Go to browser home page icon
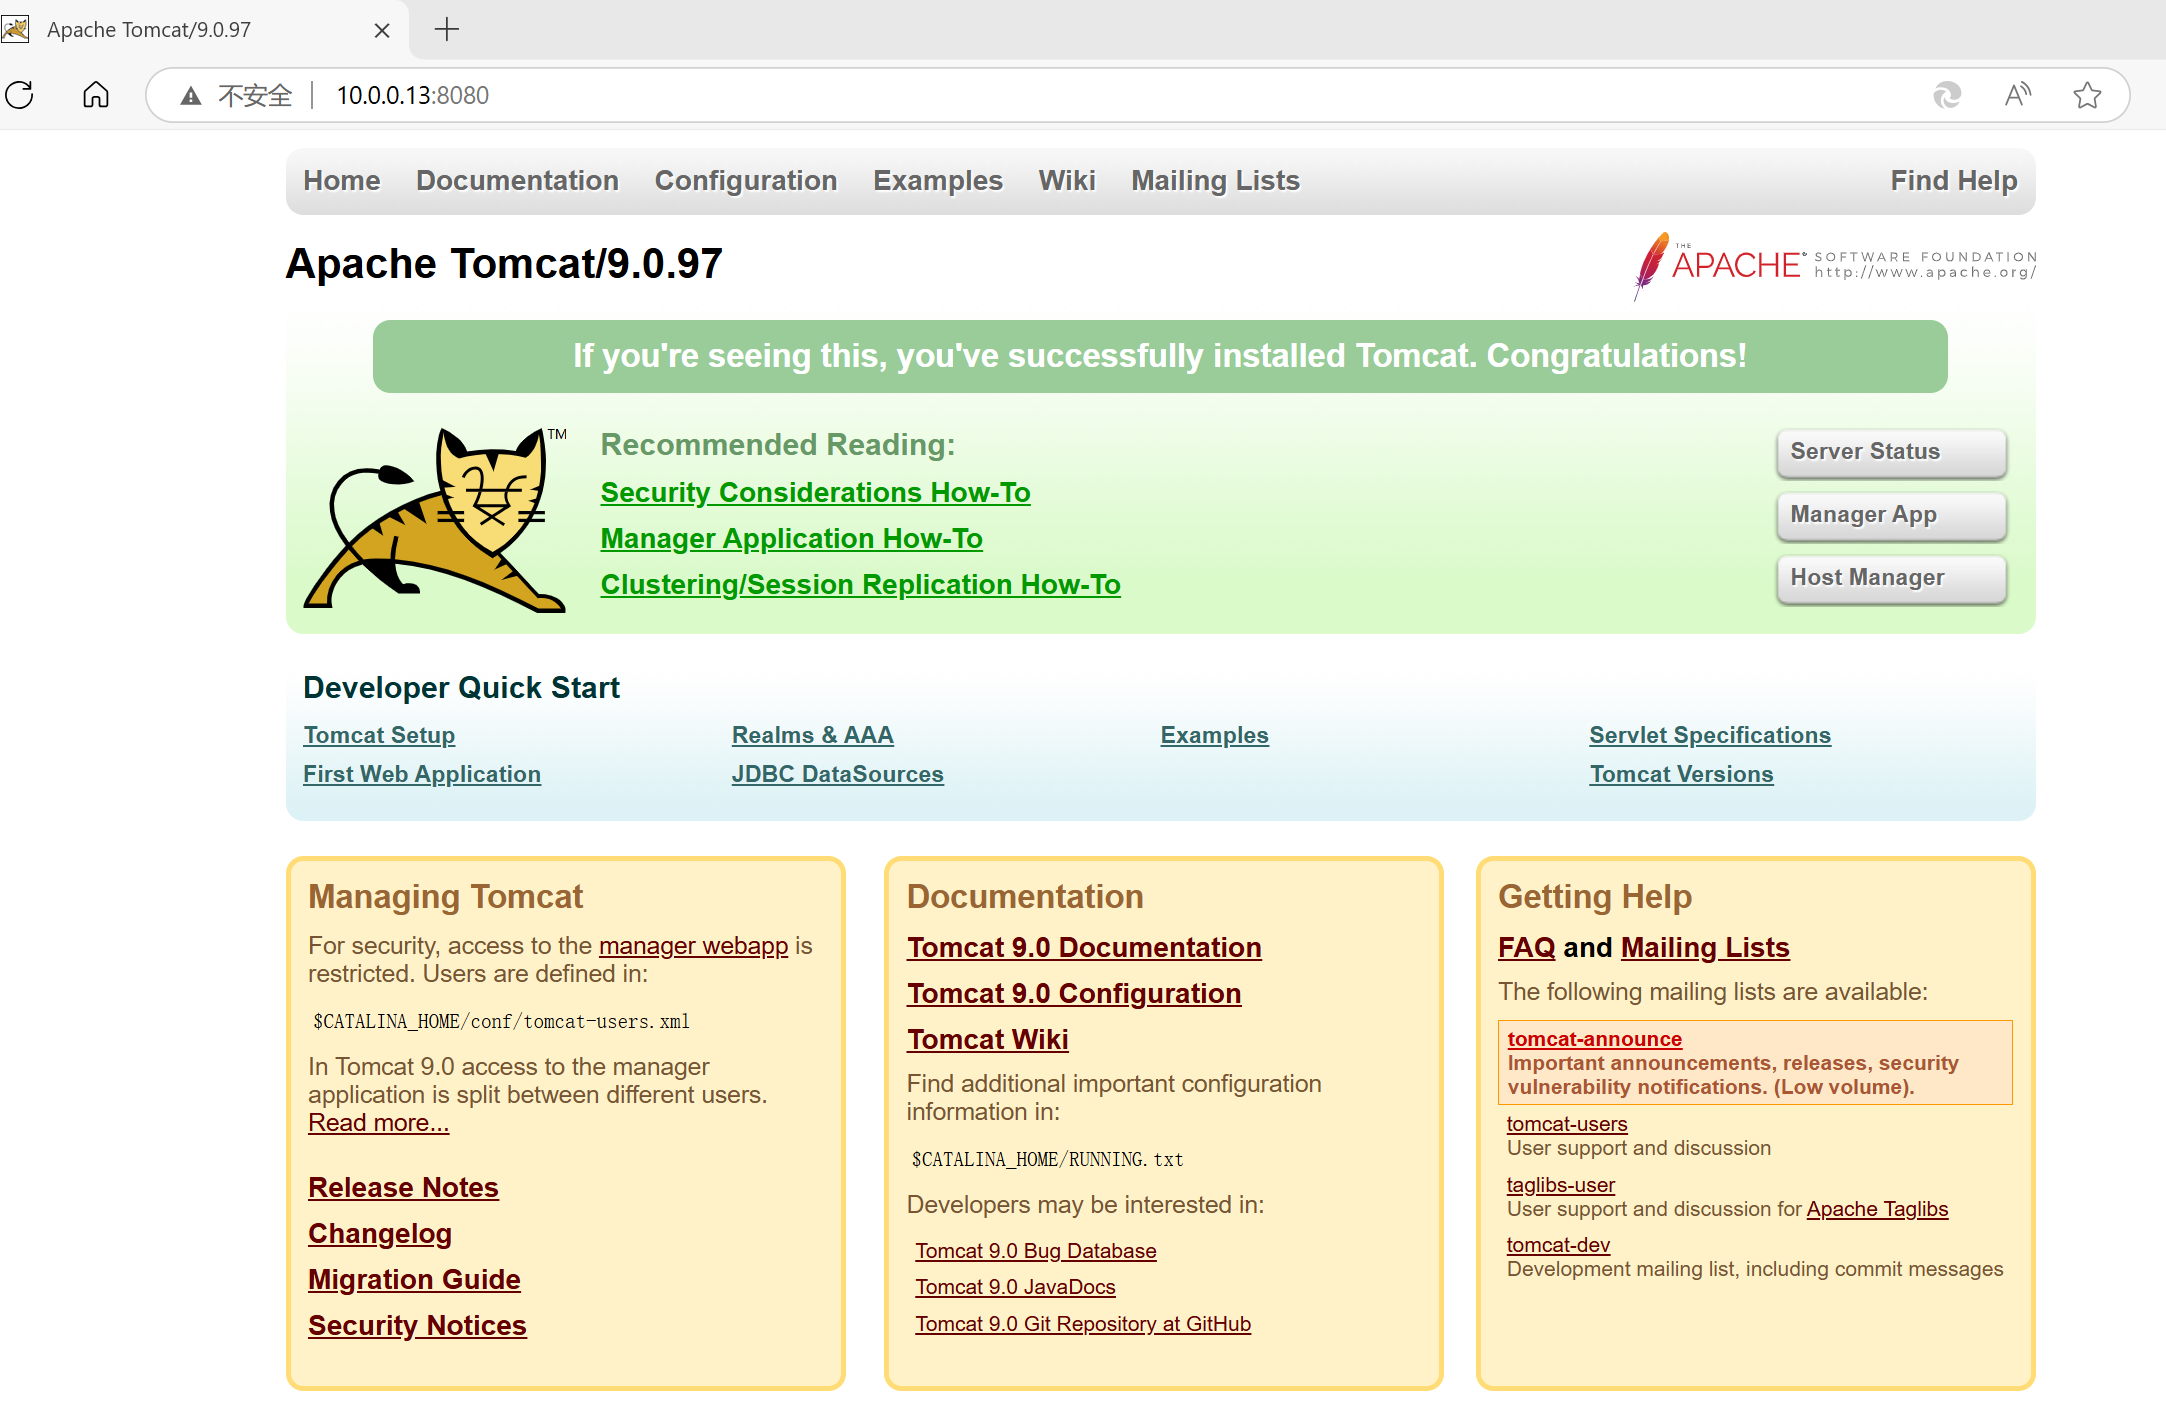Viewport: 2166px width, 1405px height. pyautogui.click(x=96, y=95)
